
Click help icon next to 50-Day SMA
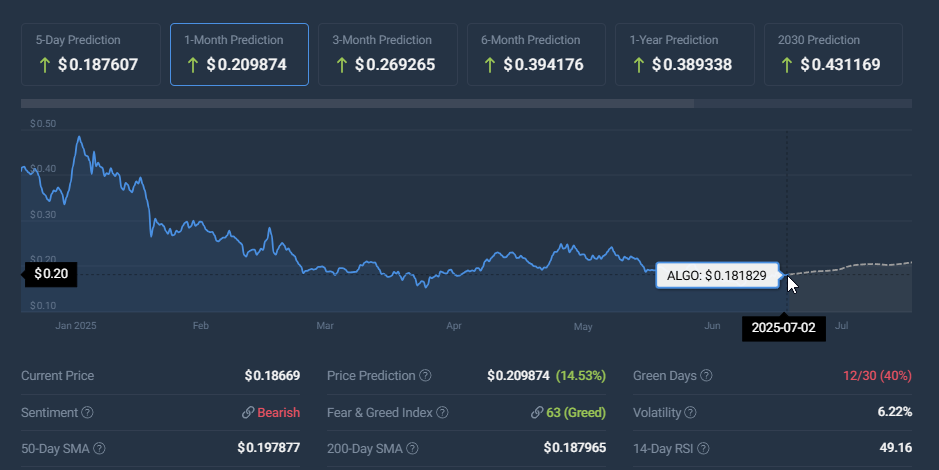pyautogui.click(x=99, y=448)
